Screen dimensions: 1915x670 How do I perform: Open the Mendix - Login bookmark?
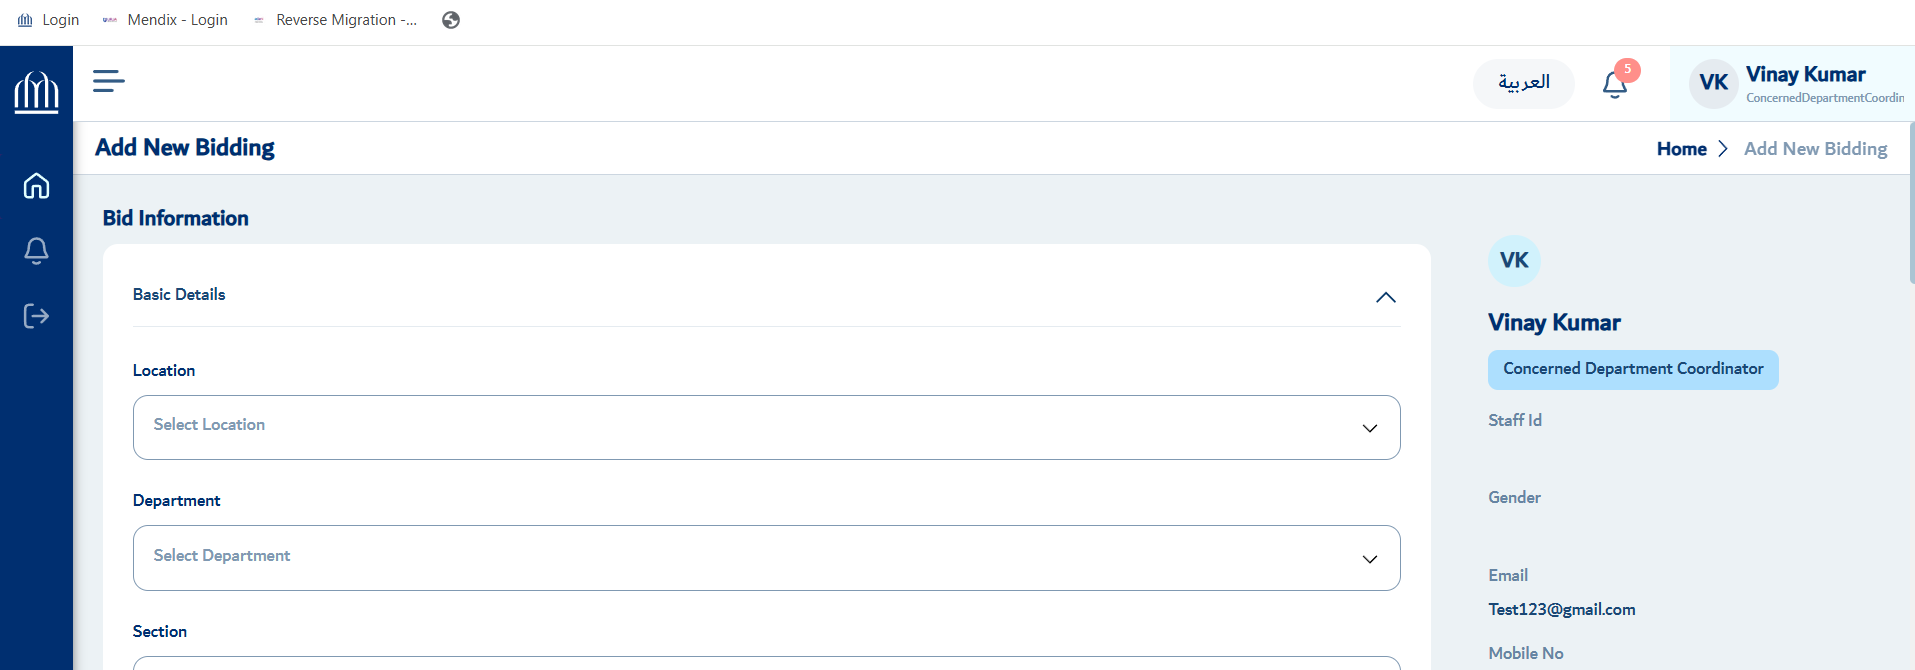click(165, 20)
